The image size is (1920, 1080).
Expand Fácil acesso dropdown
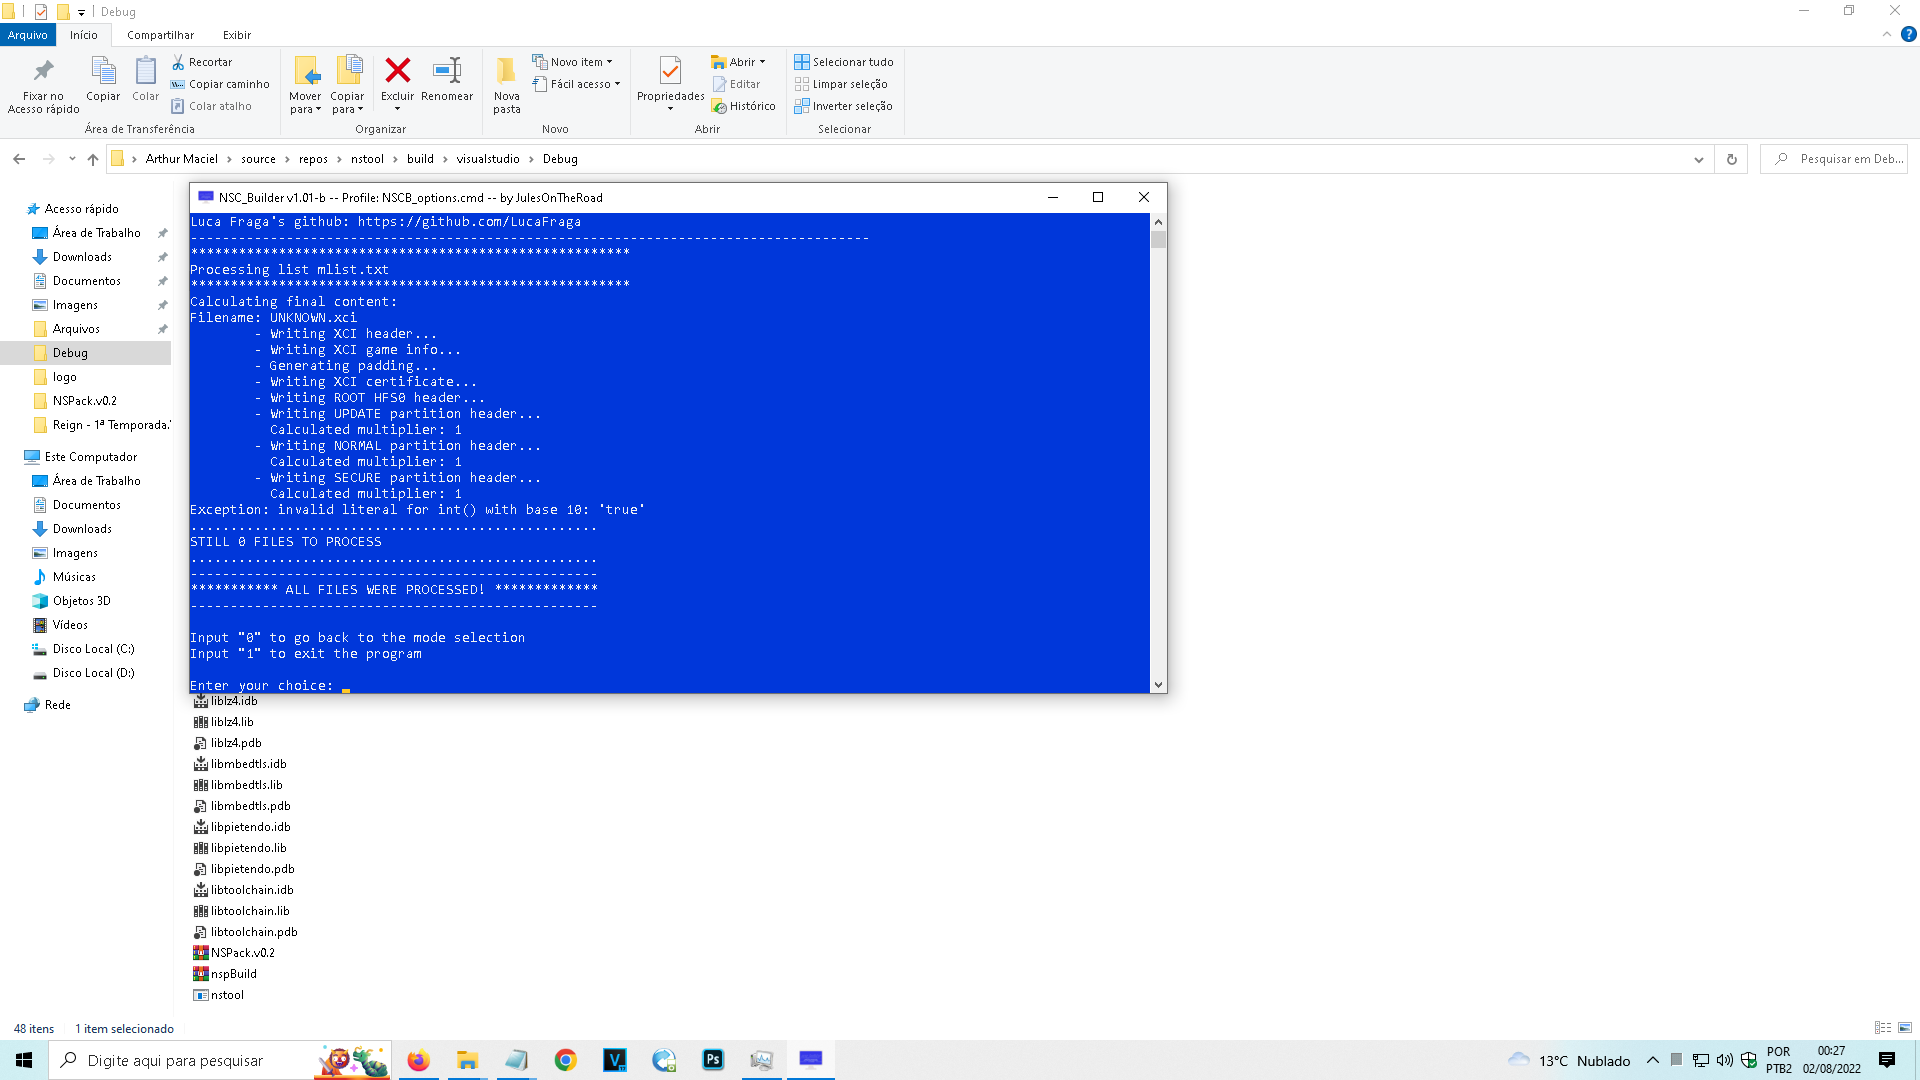(x=576, y=84)
